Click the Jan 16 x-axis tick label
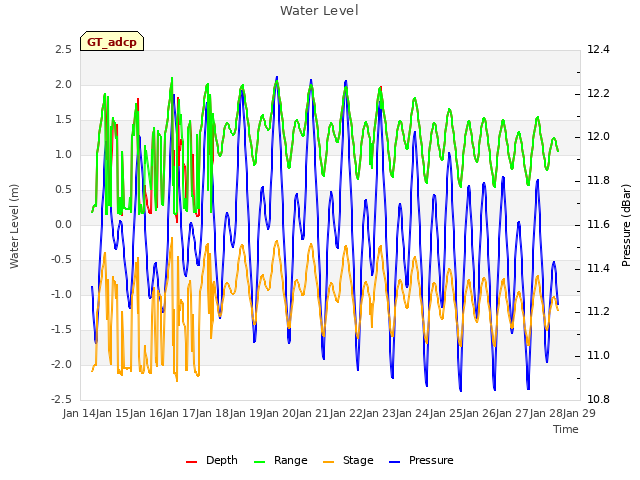This screenshot has height=480, width=640. (x=146, y=413)
